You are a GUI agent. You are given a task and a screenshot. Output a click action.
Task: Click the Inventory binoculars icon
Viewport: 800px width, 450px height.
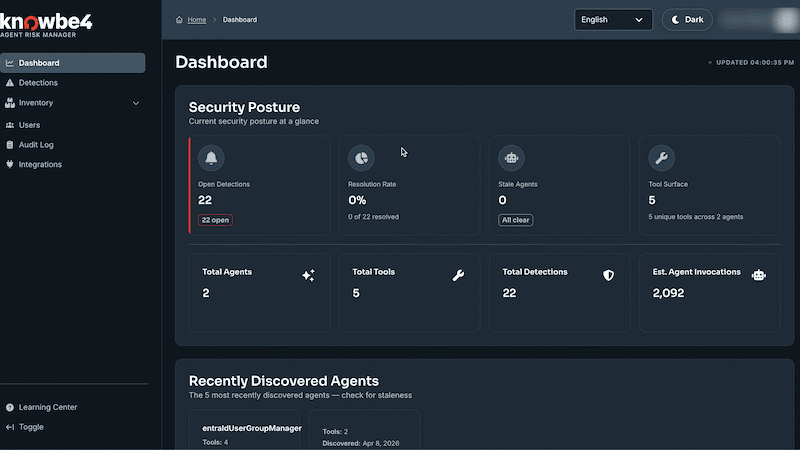click(x=10, y=103)
